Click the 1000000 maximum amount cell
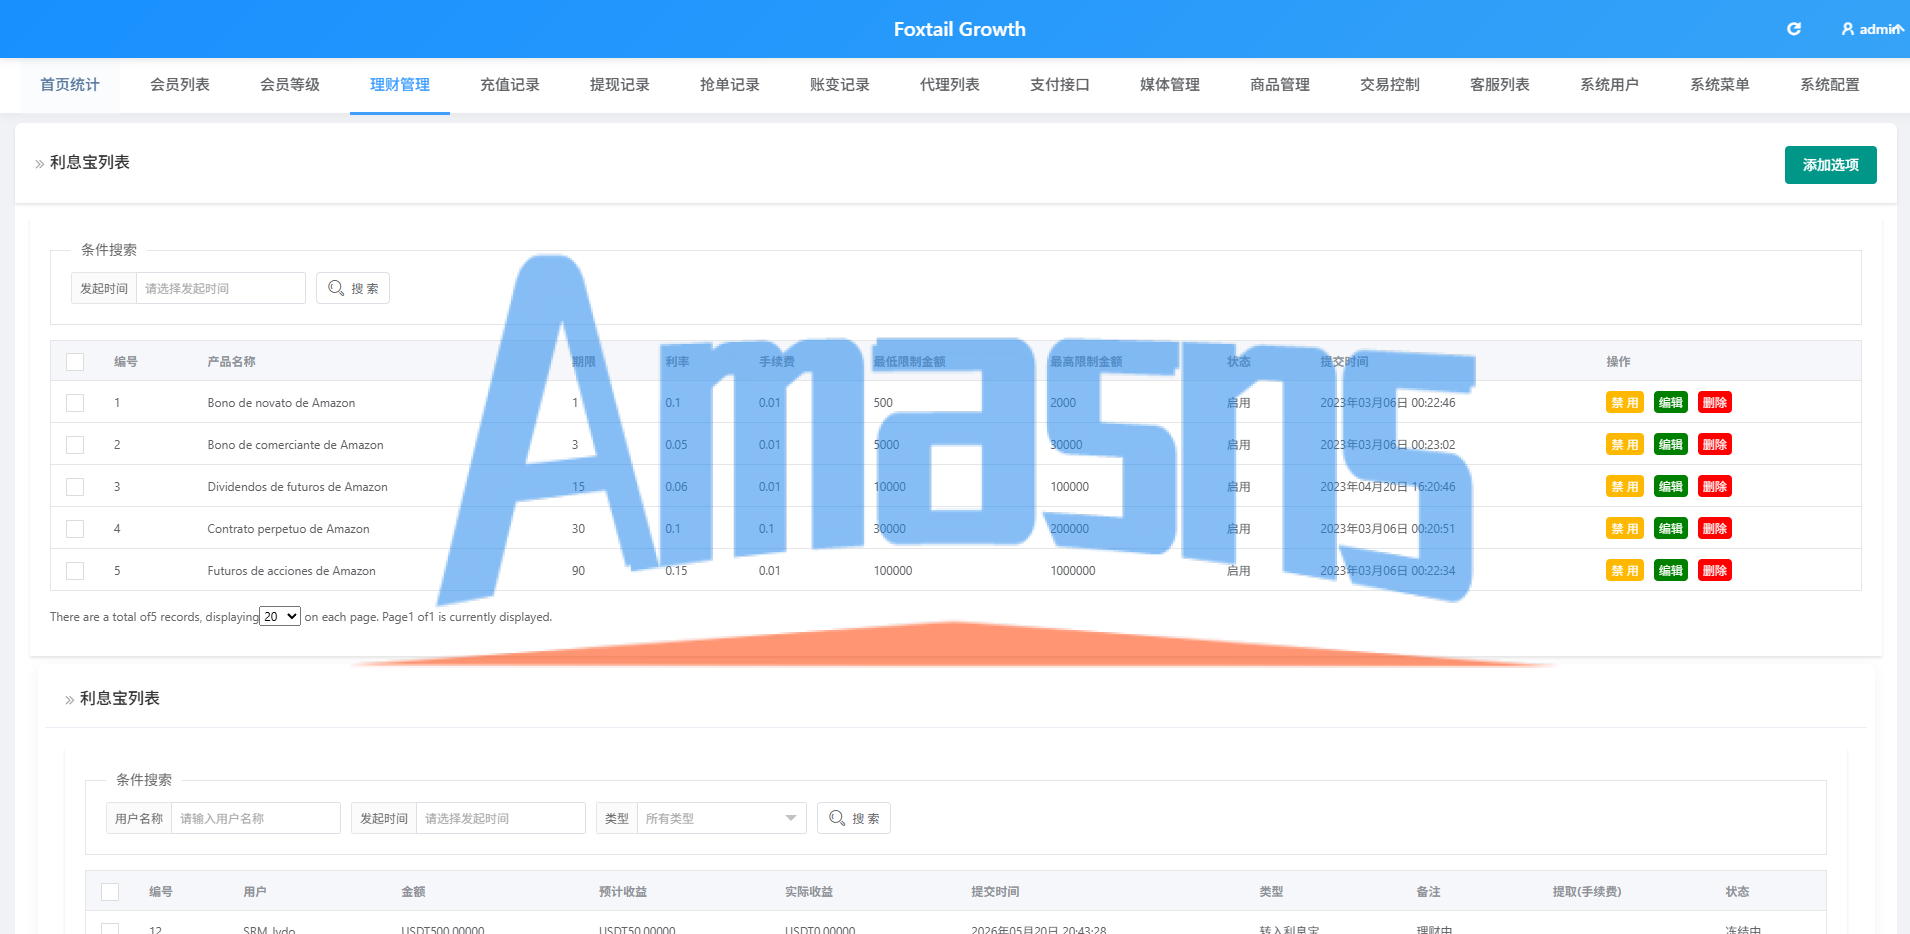1910x934 pixels. coord(1073,571)
